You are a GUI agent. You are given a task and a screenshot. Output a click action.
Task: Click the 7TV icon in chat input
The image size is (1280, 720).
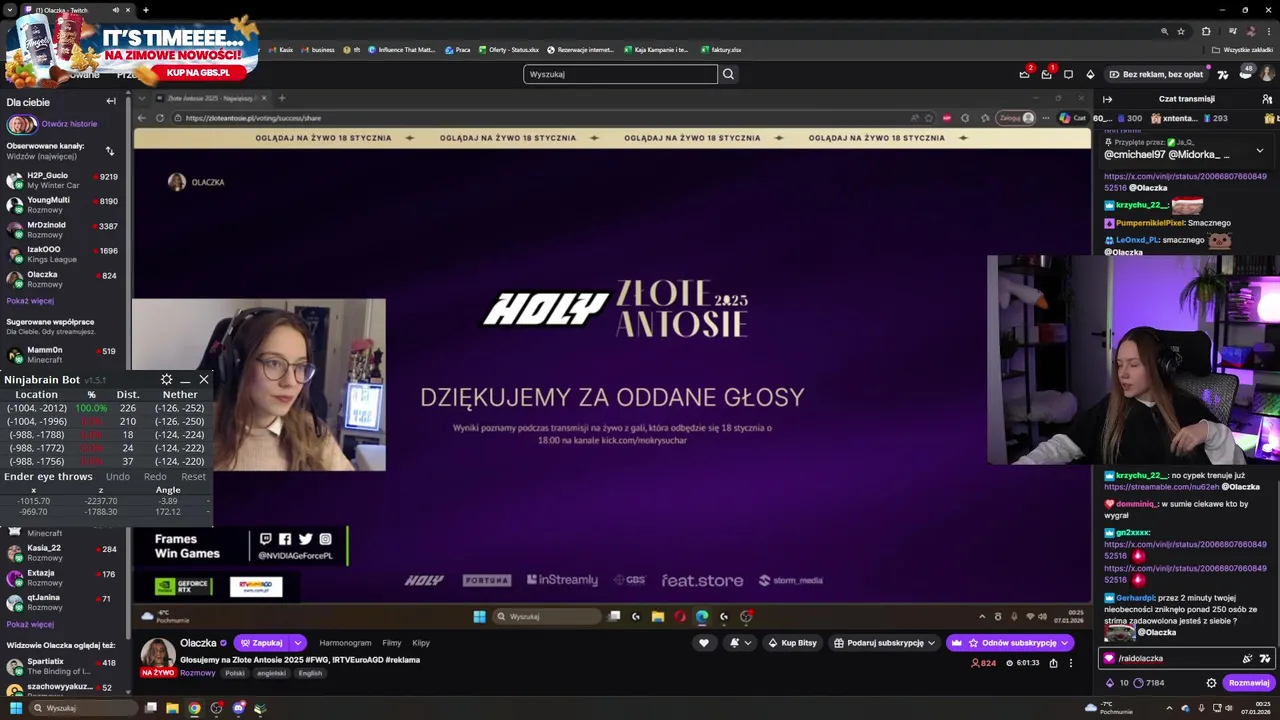click(1265, 658)
